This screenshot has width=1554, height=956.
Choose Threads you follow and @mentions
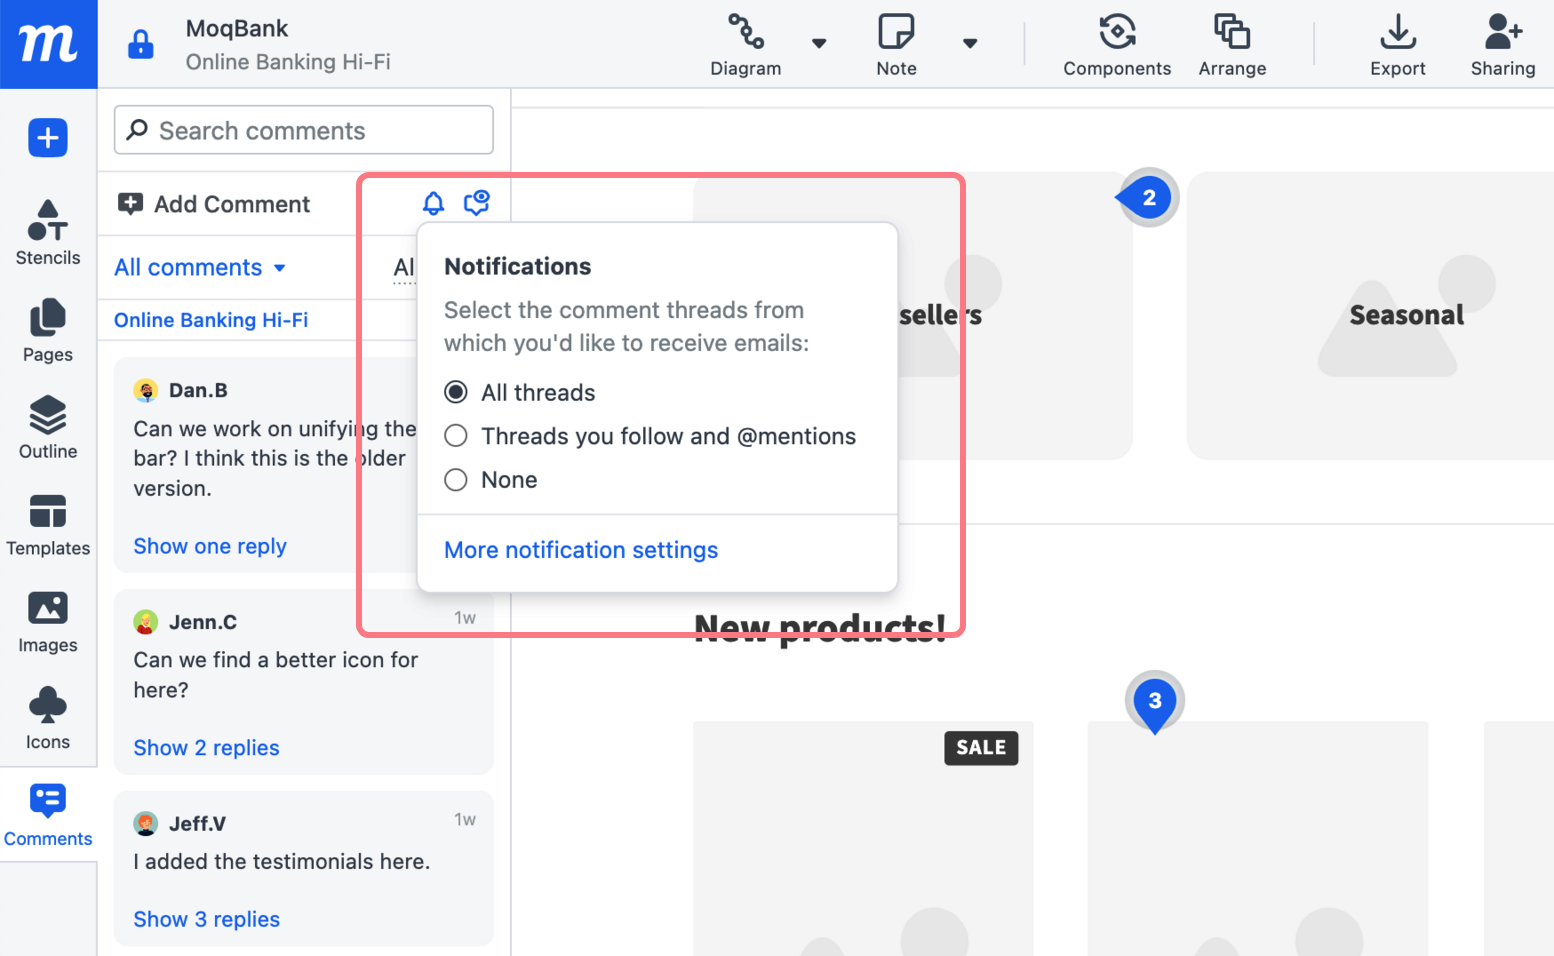456,435
